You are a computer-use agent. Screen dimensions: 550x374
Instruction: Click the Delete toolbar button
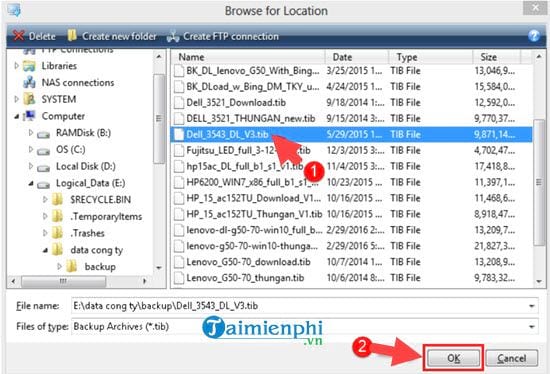pos(34,36)
